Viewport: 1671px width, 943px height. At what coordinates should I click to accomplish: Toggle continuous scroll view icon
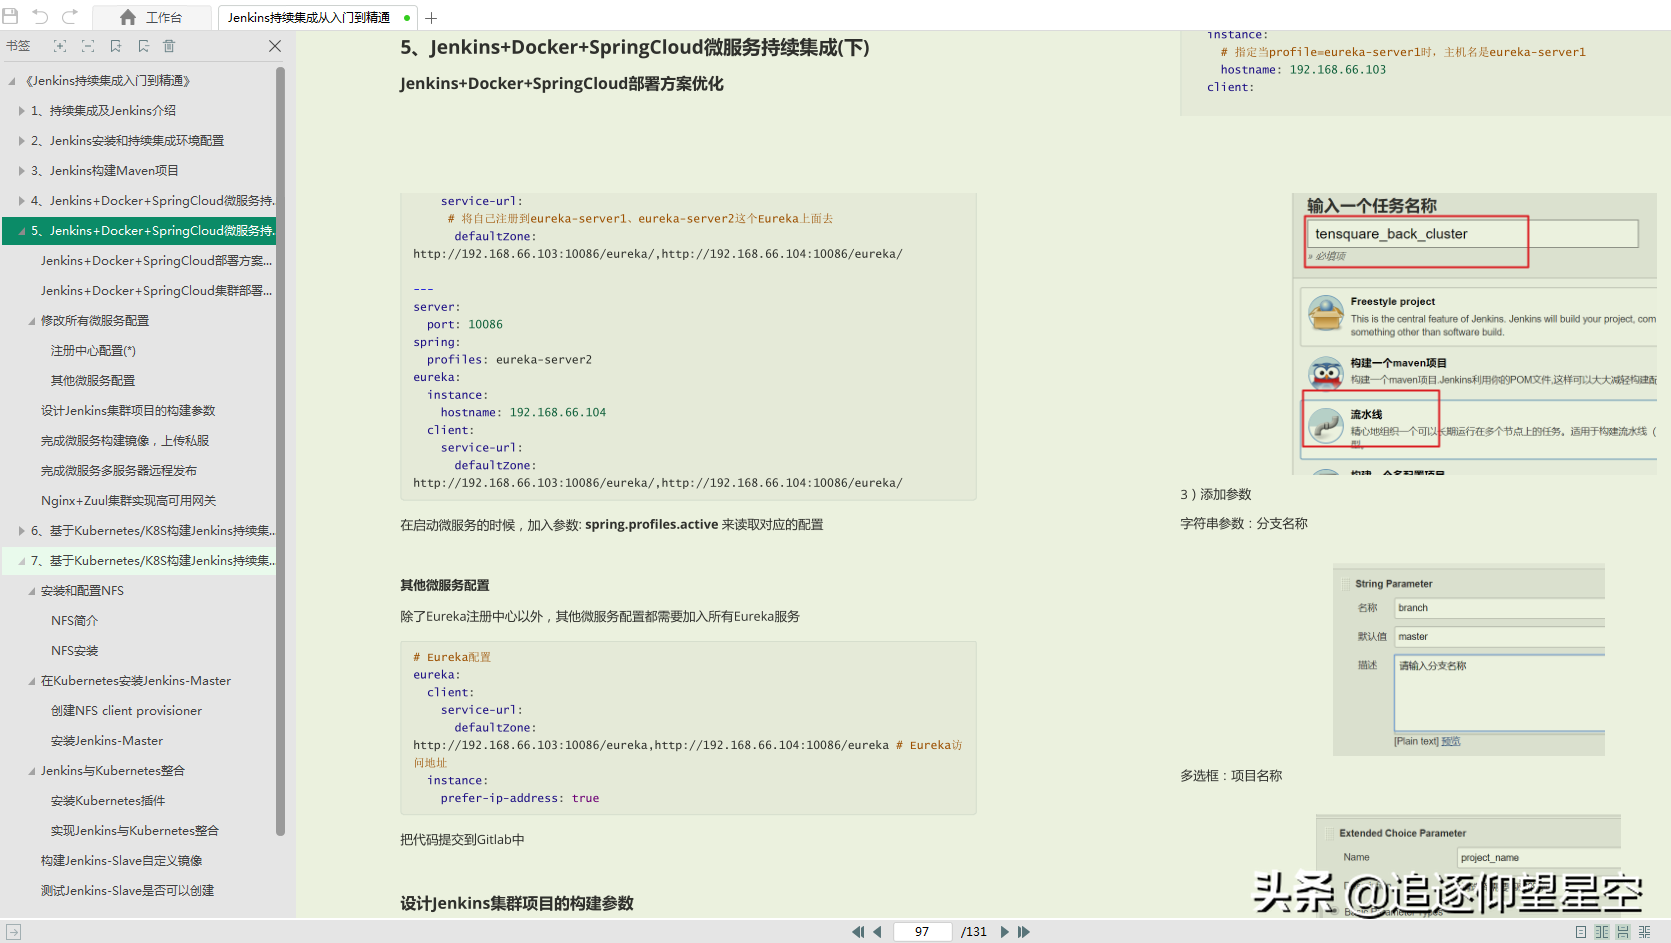click(1623, 932)
